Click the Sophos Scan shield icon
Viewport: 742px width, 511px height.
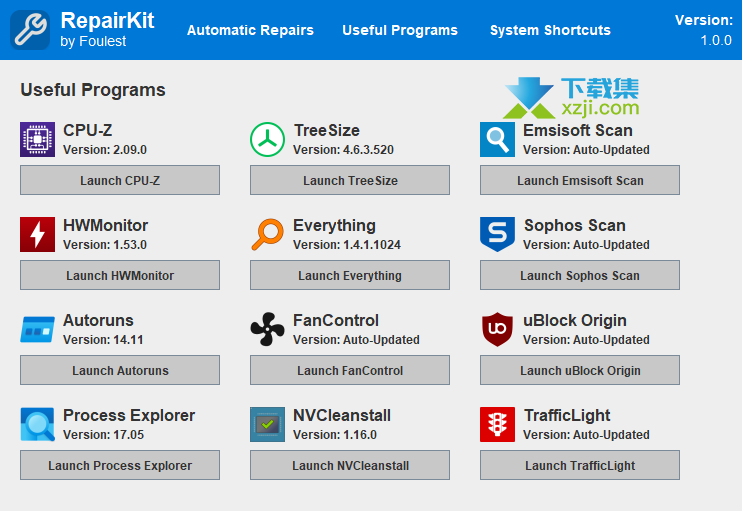[x=497, y=234]
